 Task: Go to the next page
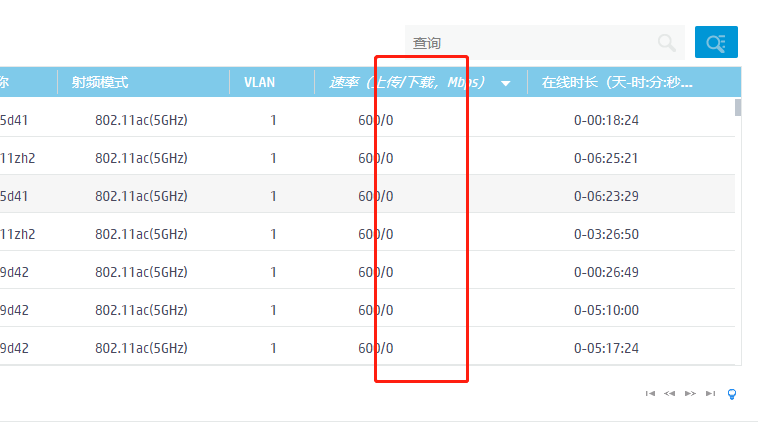pyautogui.click(x=690, y=394)
